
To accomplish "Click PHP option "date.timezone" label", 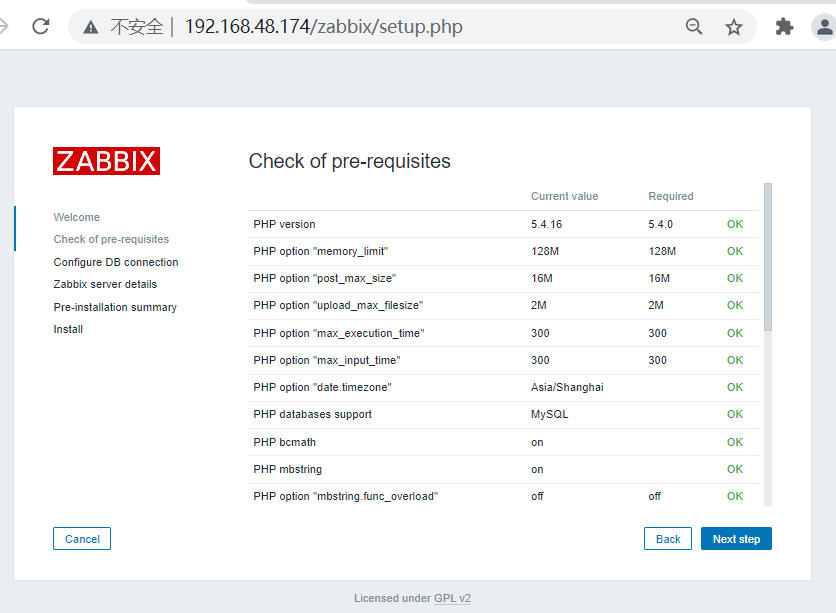I will tap(322, 388).
